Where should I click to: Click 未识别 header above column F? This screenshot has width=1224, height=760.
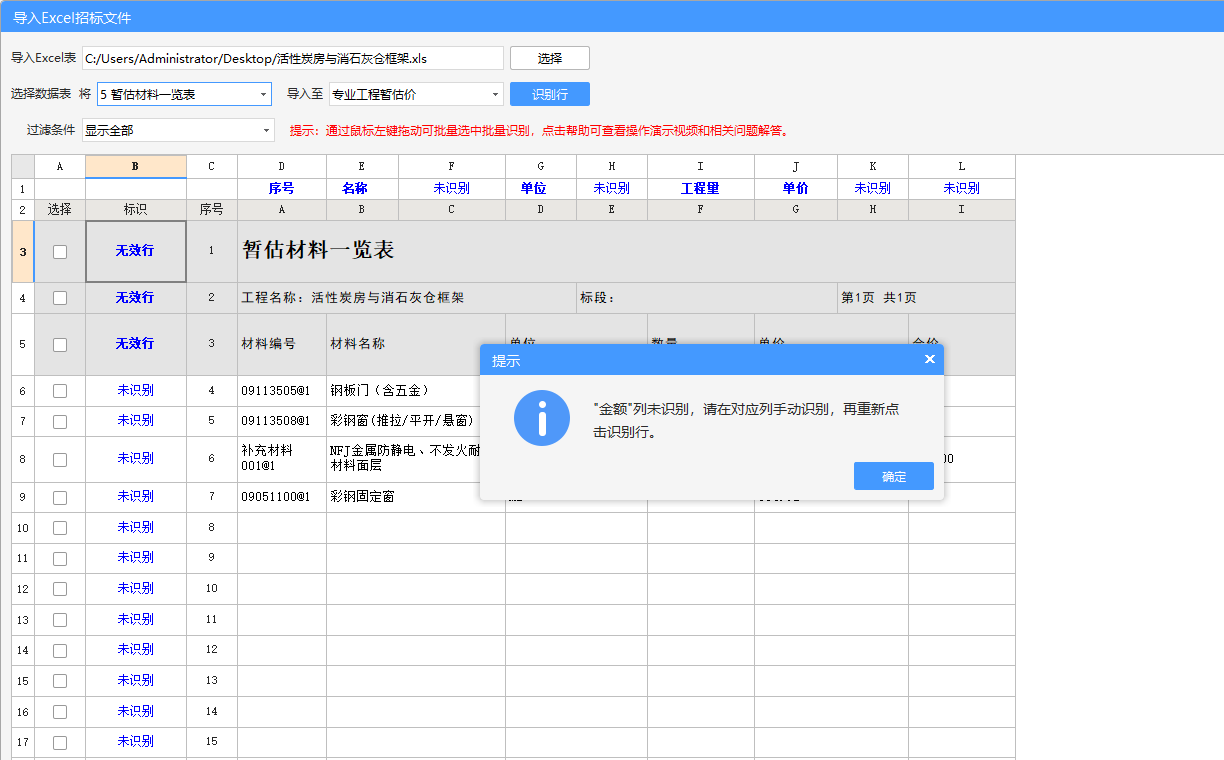[x=451, y=188]
